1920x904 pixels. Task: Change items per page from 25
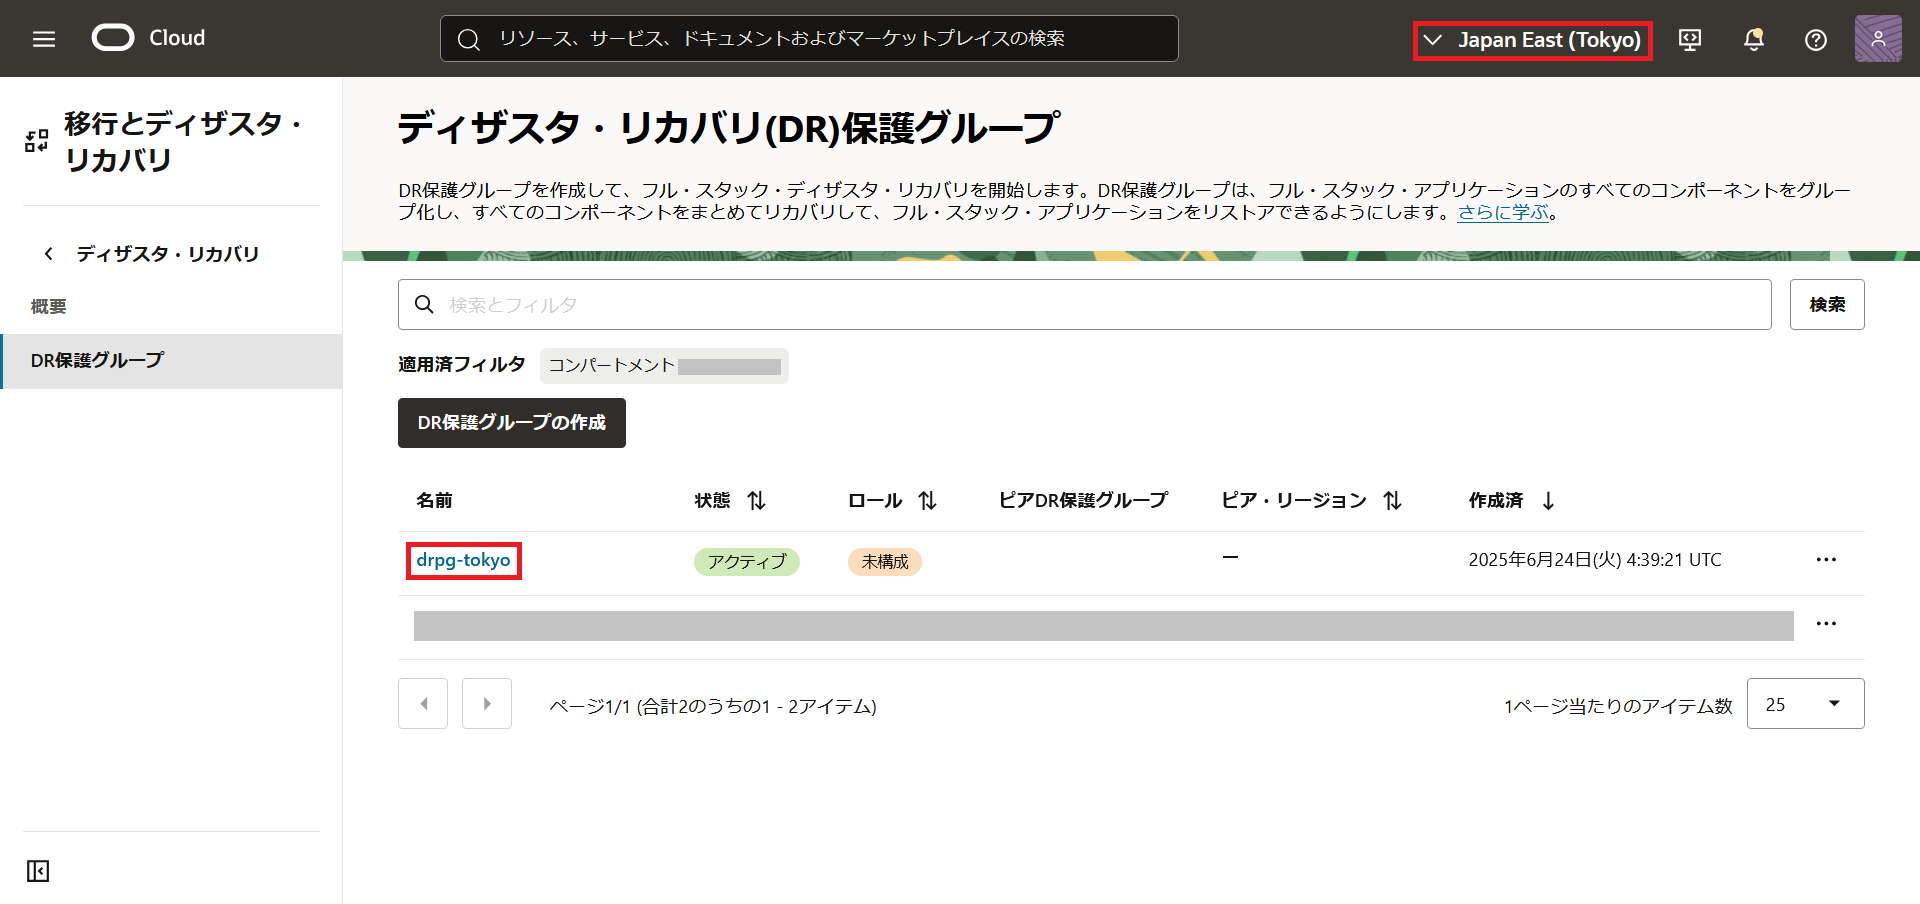(1805, 703)
